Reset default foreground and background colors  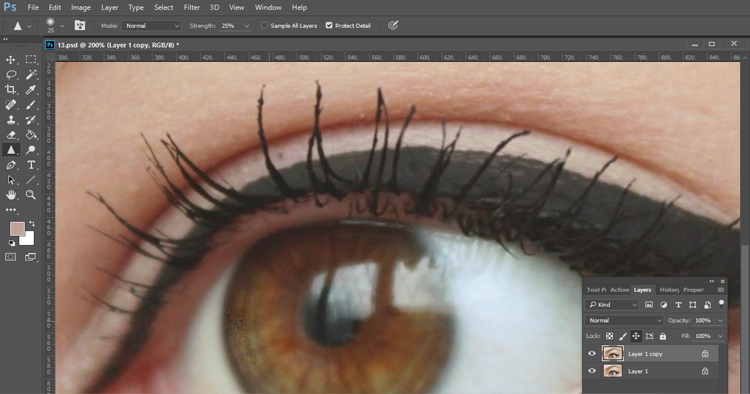coord(12,243)
